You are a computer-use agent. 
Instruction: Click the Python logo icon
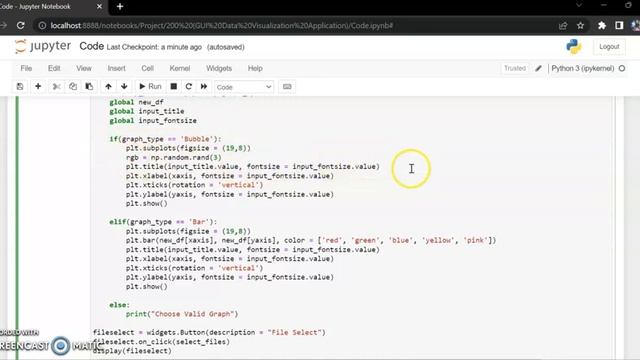tap(574, 47)
